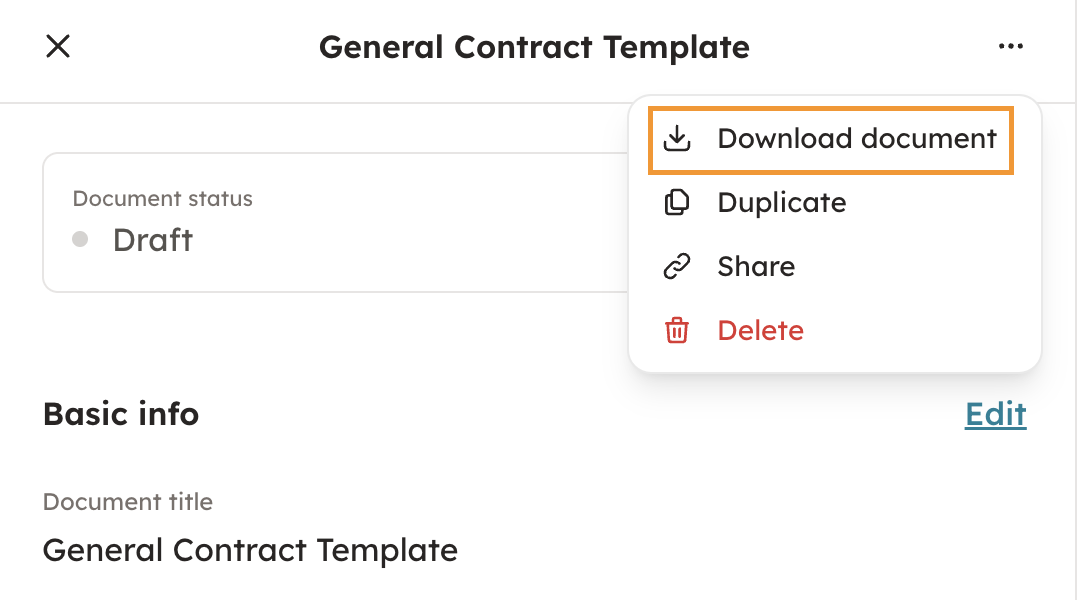Click the duplicate pages icon
The height and width of the screenshot is (600, 1078).
(678, 202)
